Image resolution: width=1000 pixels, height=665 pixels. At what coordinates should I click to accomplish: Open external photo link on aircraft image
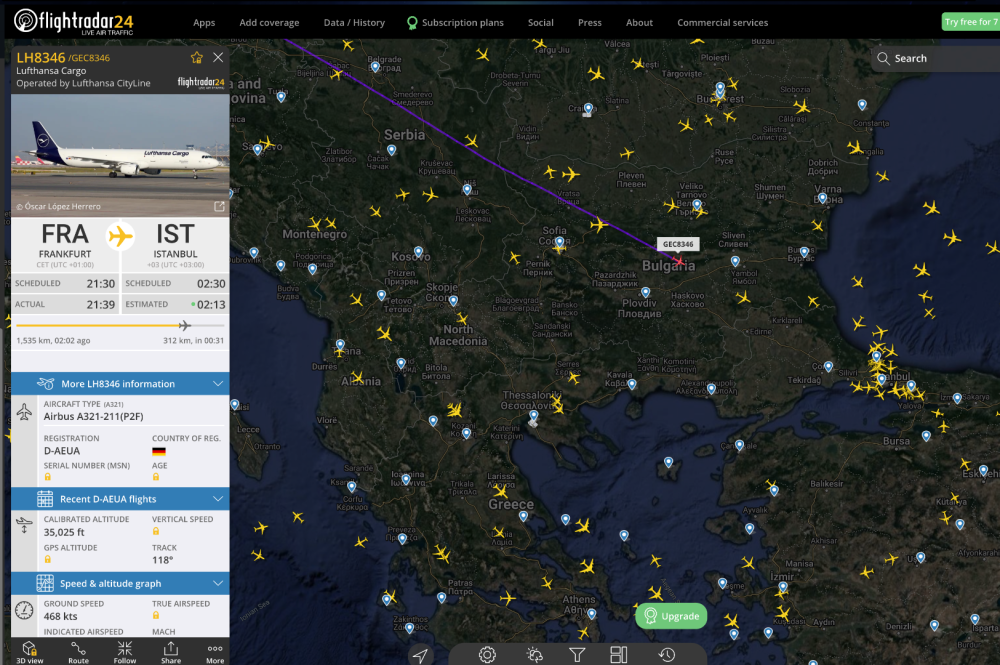tap(219, 207)
